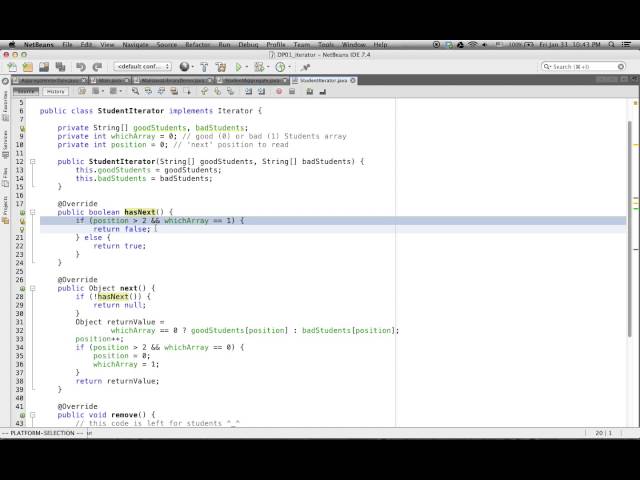This screenshot has width=640, height=480.
Task: Open the Profile Project dropdown arrow
Action: (x=289, y=67)
